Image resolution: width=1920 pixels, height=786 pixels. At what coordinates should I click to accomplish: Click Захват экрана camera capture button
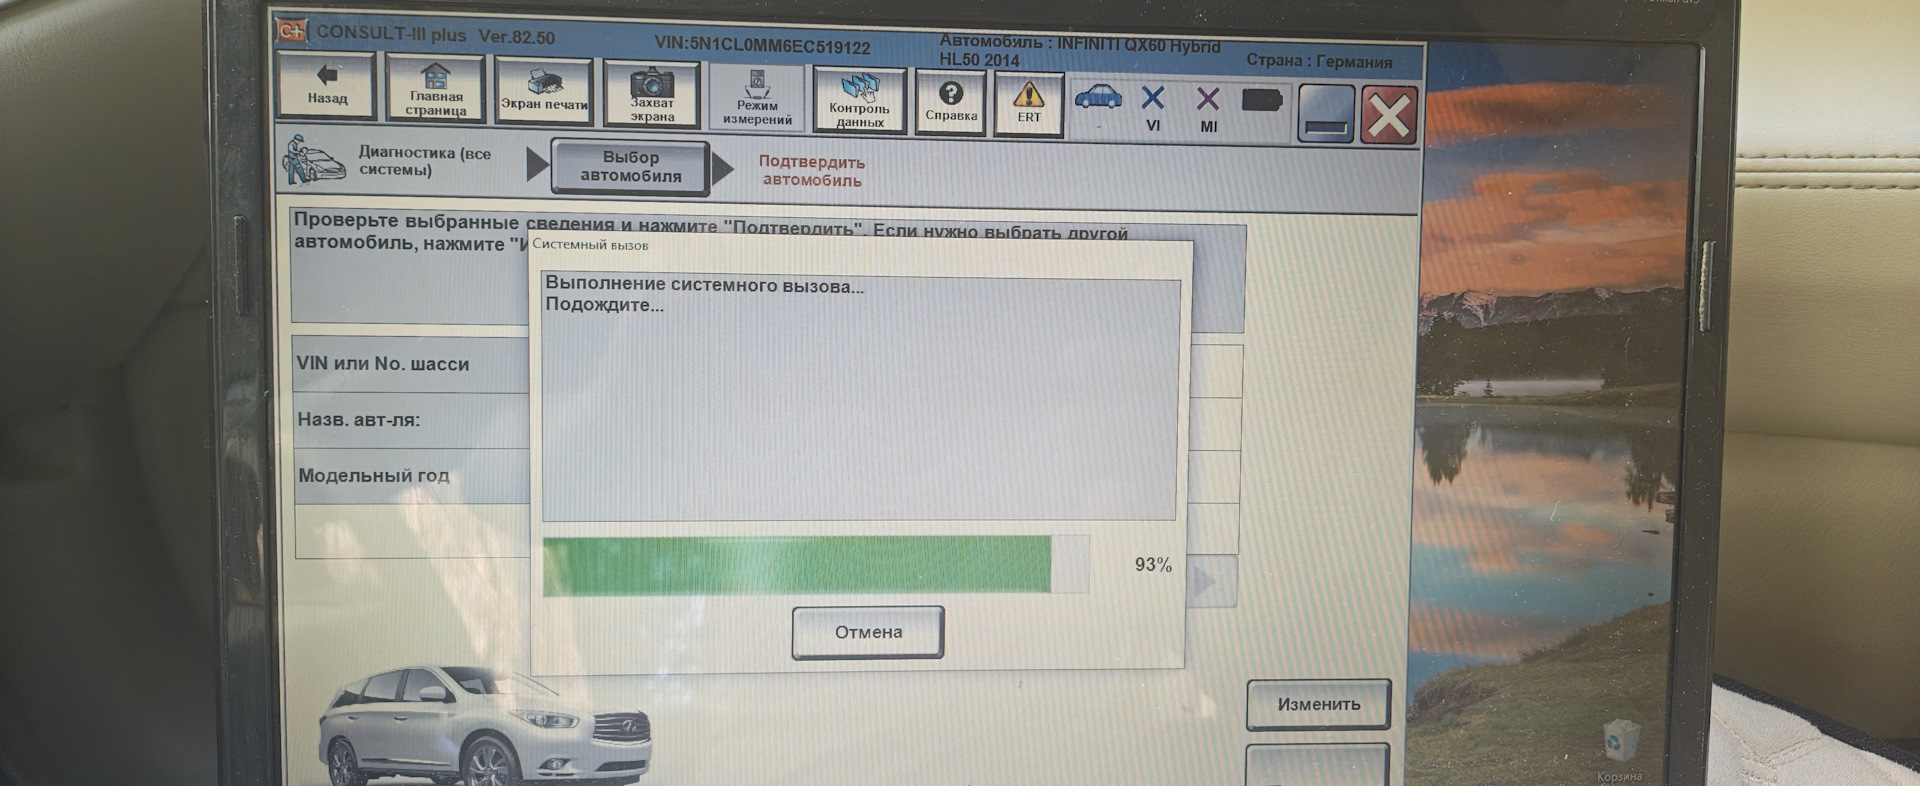[651, 95]
